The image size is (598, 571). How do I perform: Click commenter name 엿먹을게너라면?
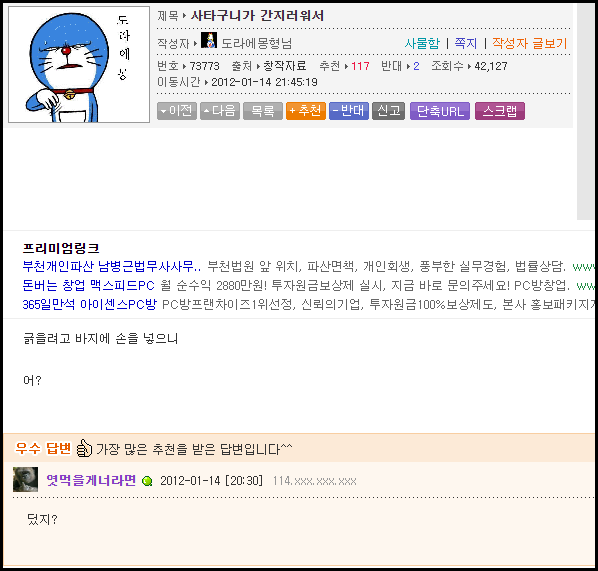point(91,480)
